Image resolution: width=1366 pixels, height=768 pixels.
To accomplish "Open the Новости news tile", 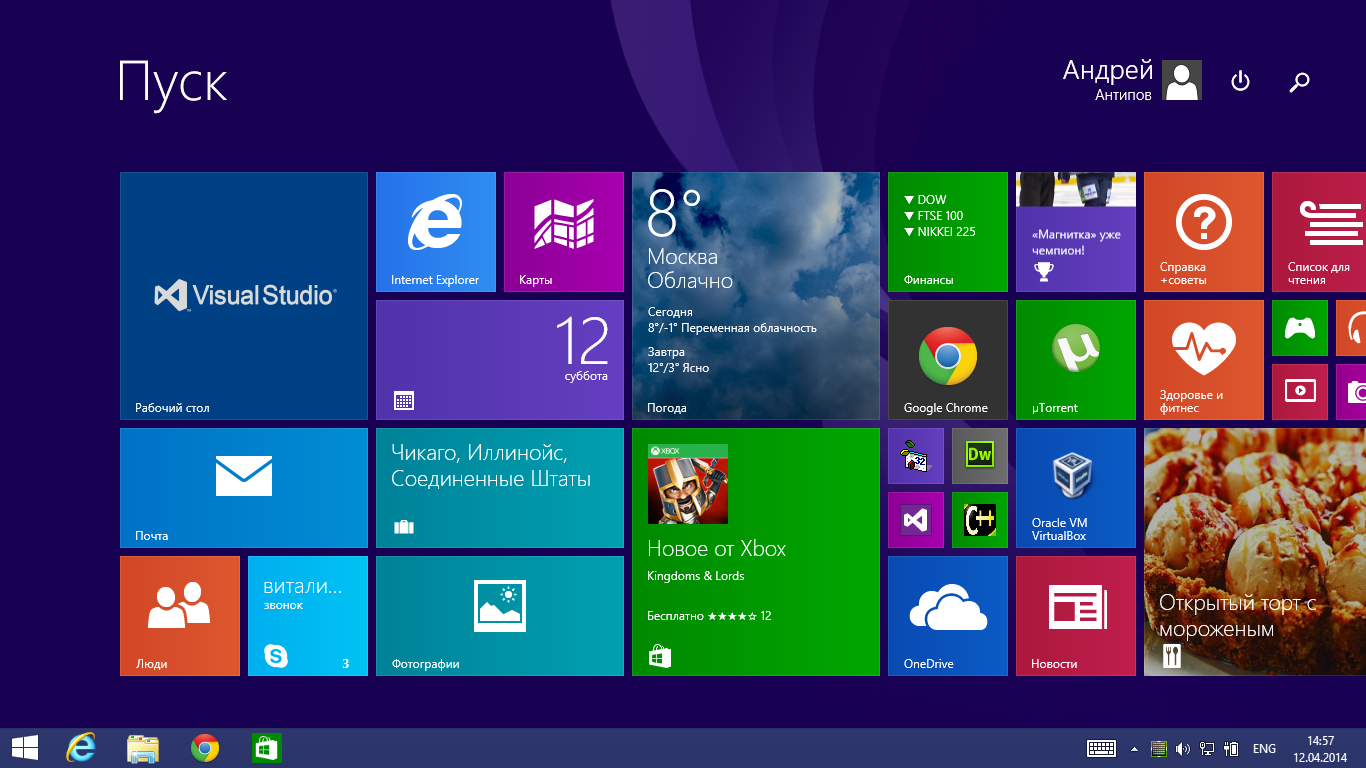I will (x=1076, y=616).
